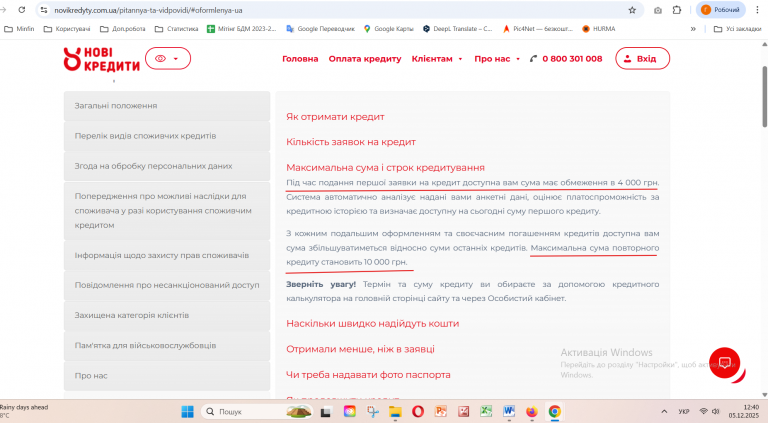Open the Доп.робота bookmark folder
This screenshot has height=423, width=768.
(123, 29)
